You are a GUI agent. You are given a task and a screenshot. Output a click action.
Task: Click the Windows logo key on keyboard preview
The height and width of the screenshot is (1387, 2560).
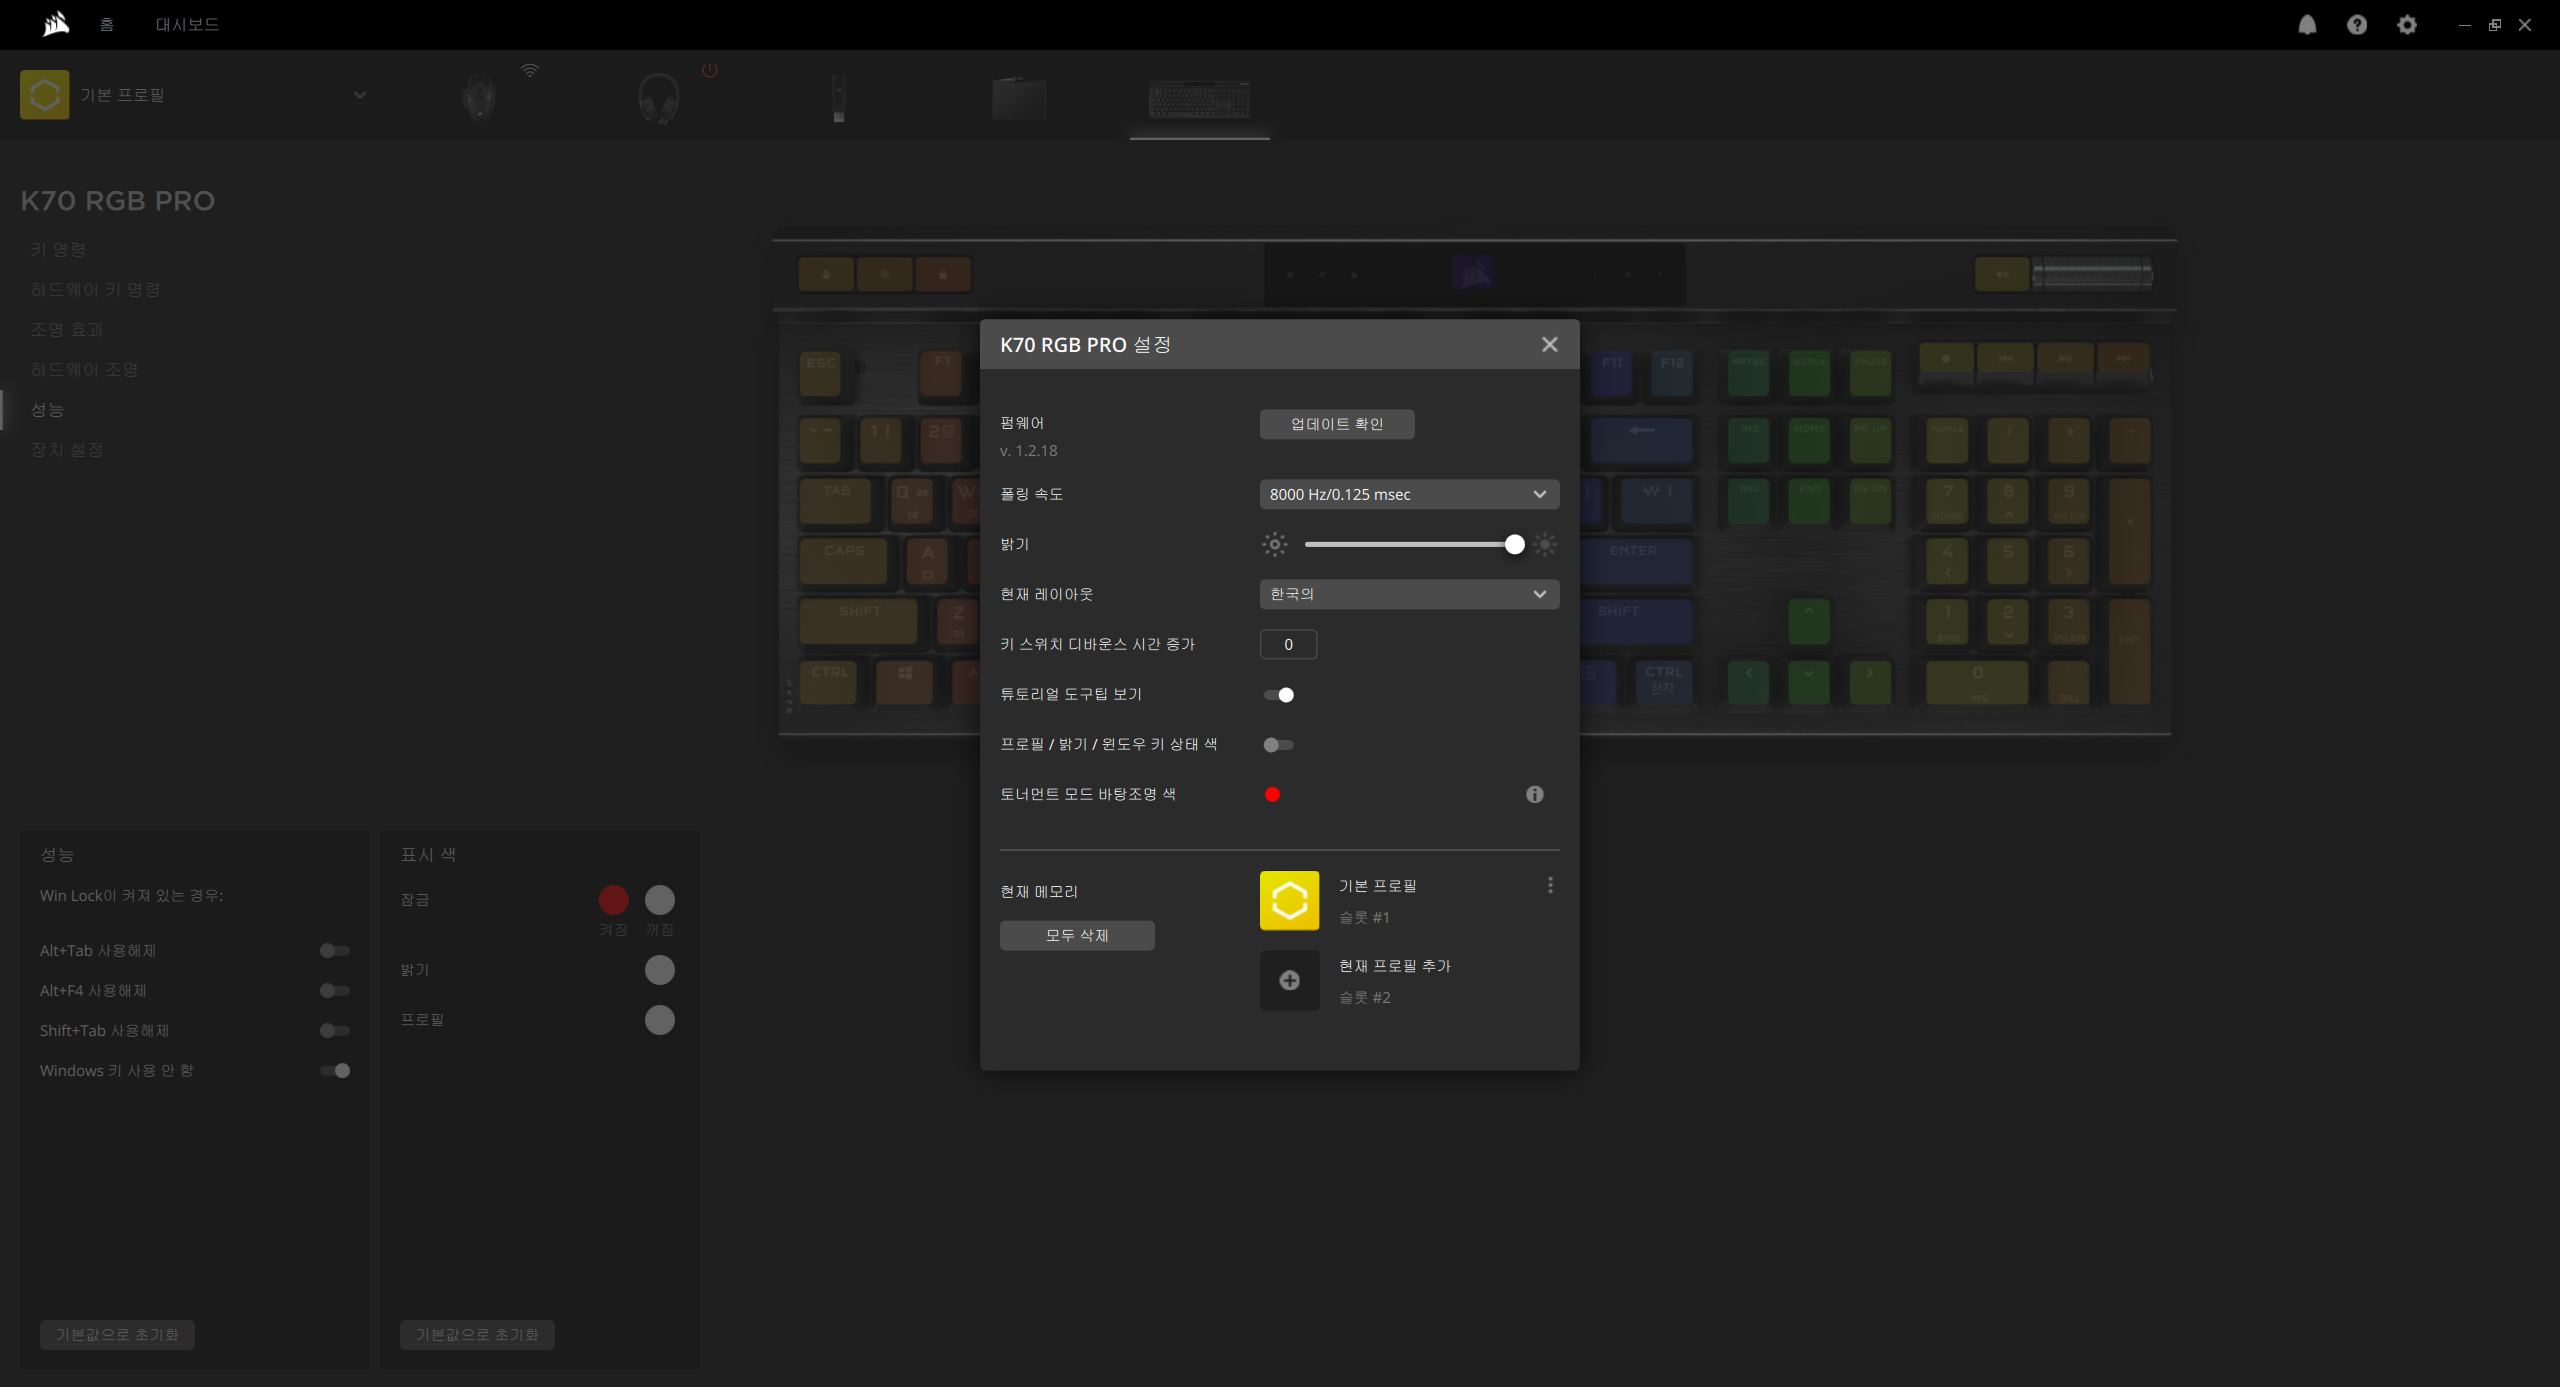905,682
